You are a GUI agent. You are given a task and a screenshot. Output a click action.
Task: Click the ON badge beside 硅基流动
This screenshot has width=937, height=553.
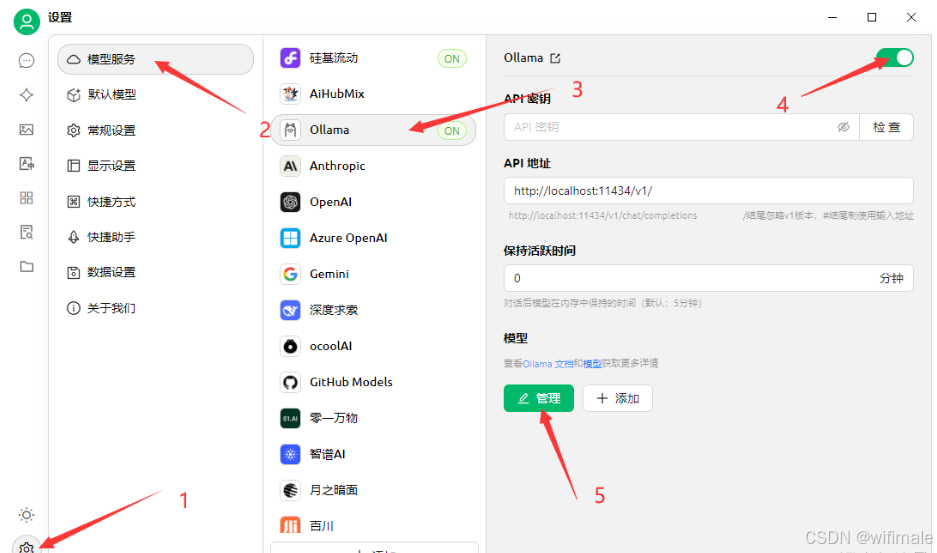coord(452,59)
